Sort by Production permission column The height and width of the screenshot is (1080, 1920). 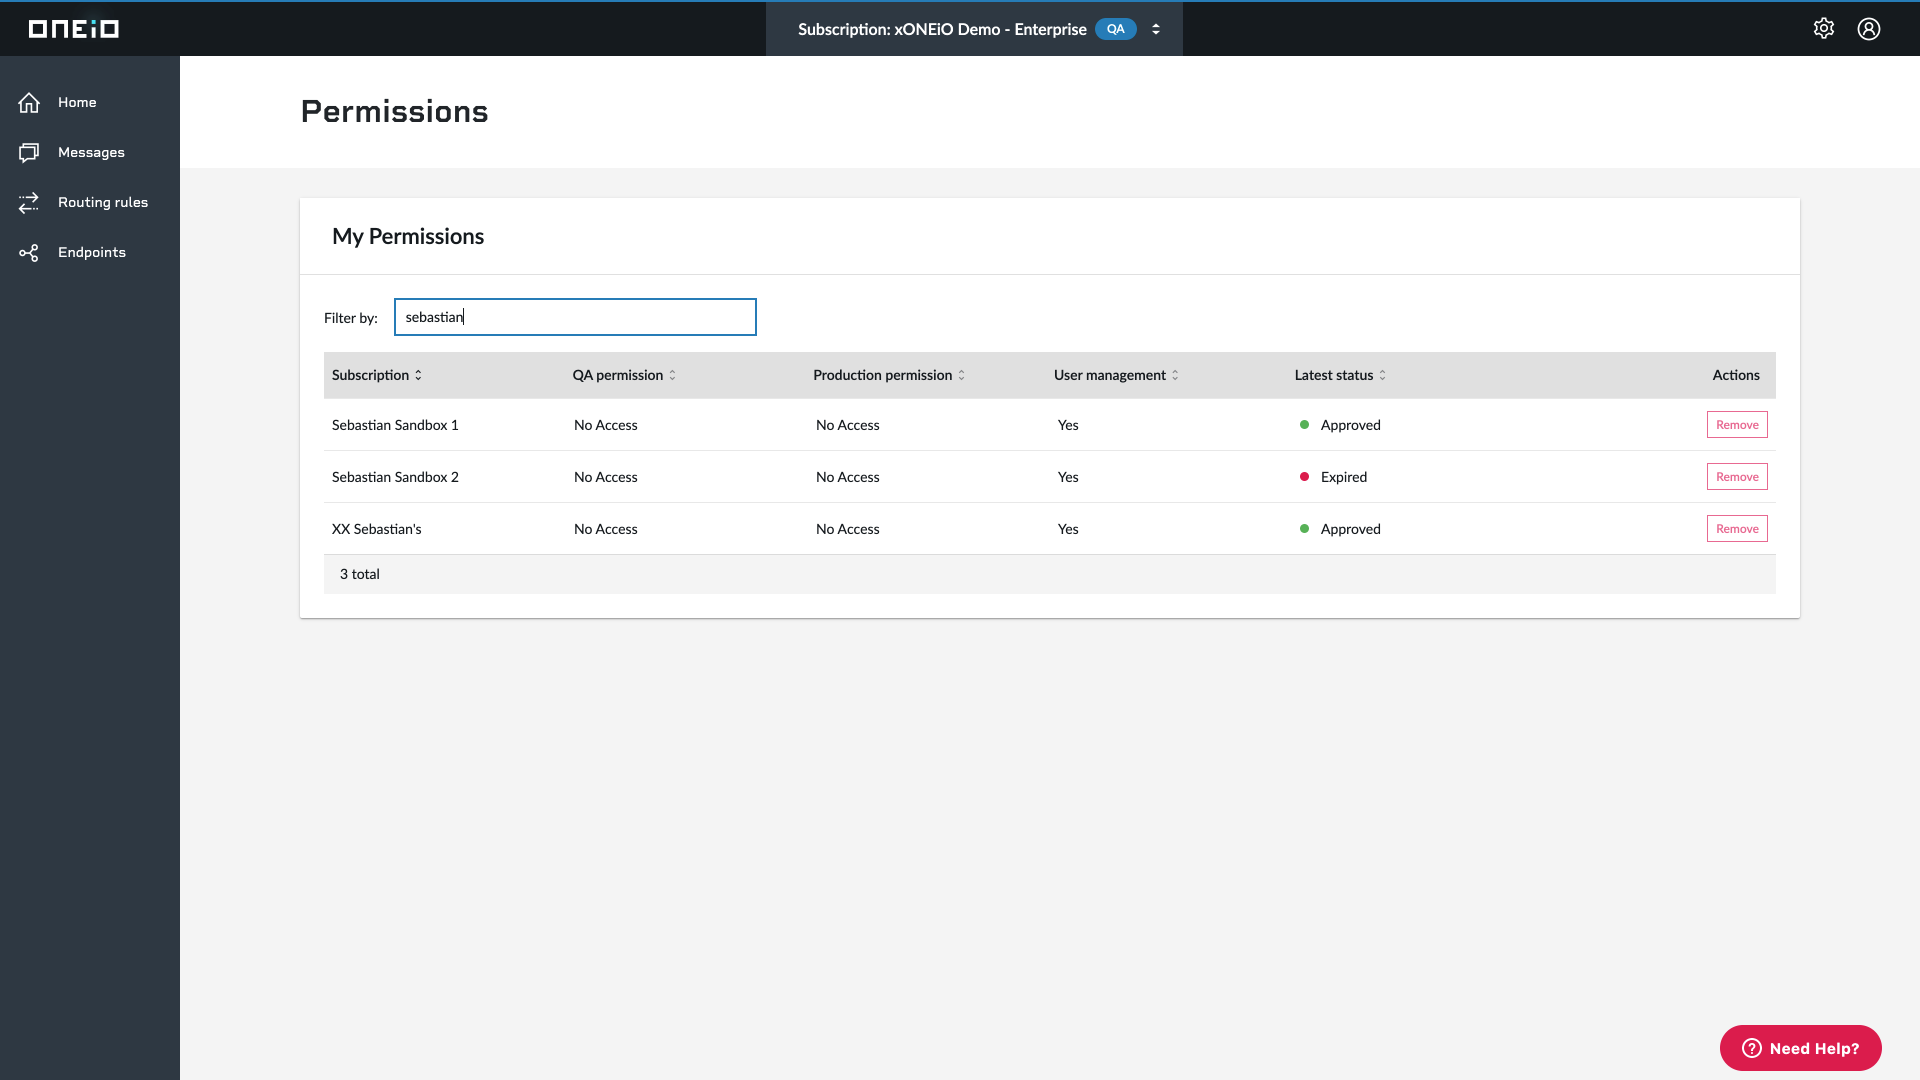tap(889, 375)
